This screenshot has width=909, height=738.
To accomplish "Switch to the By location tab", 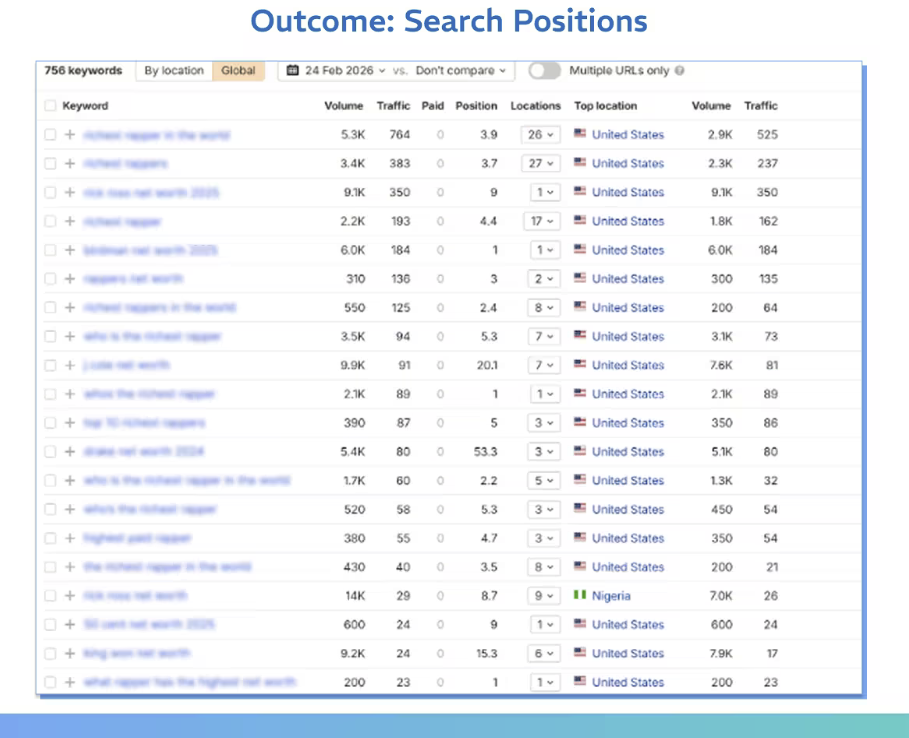I will (x=174, y=71).
